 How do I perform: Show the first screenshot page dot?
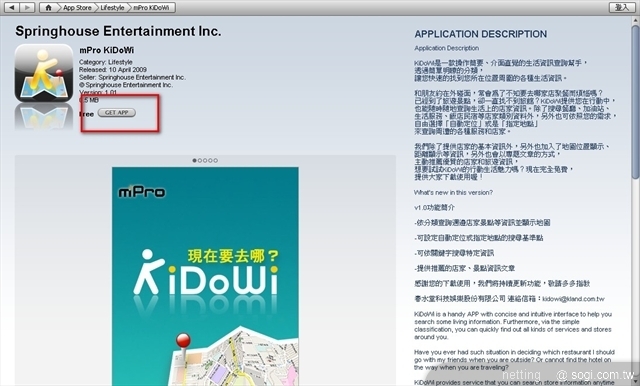tap(194, 160)
